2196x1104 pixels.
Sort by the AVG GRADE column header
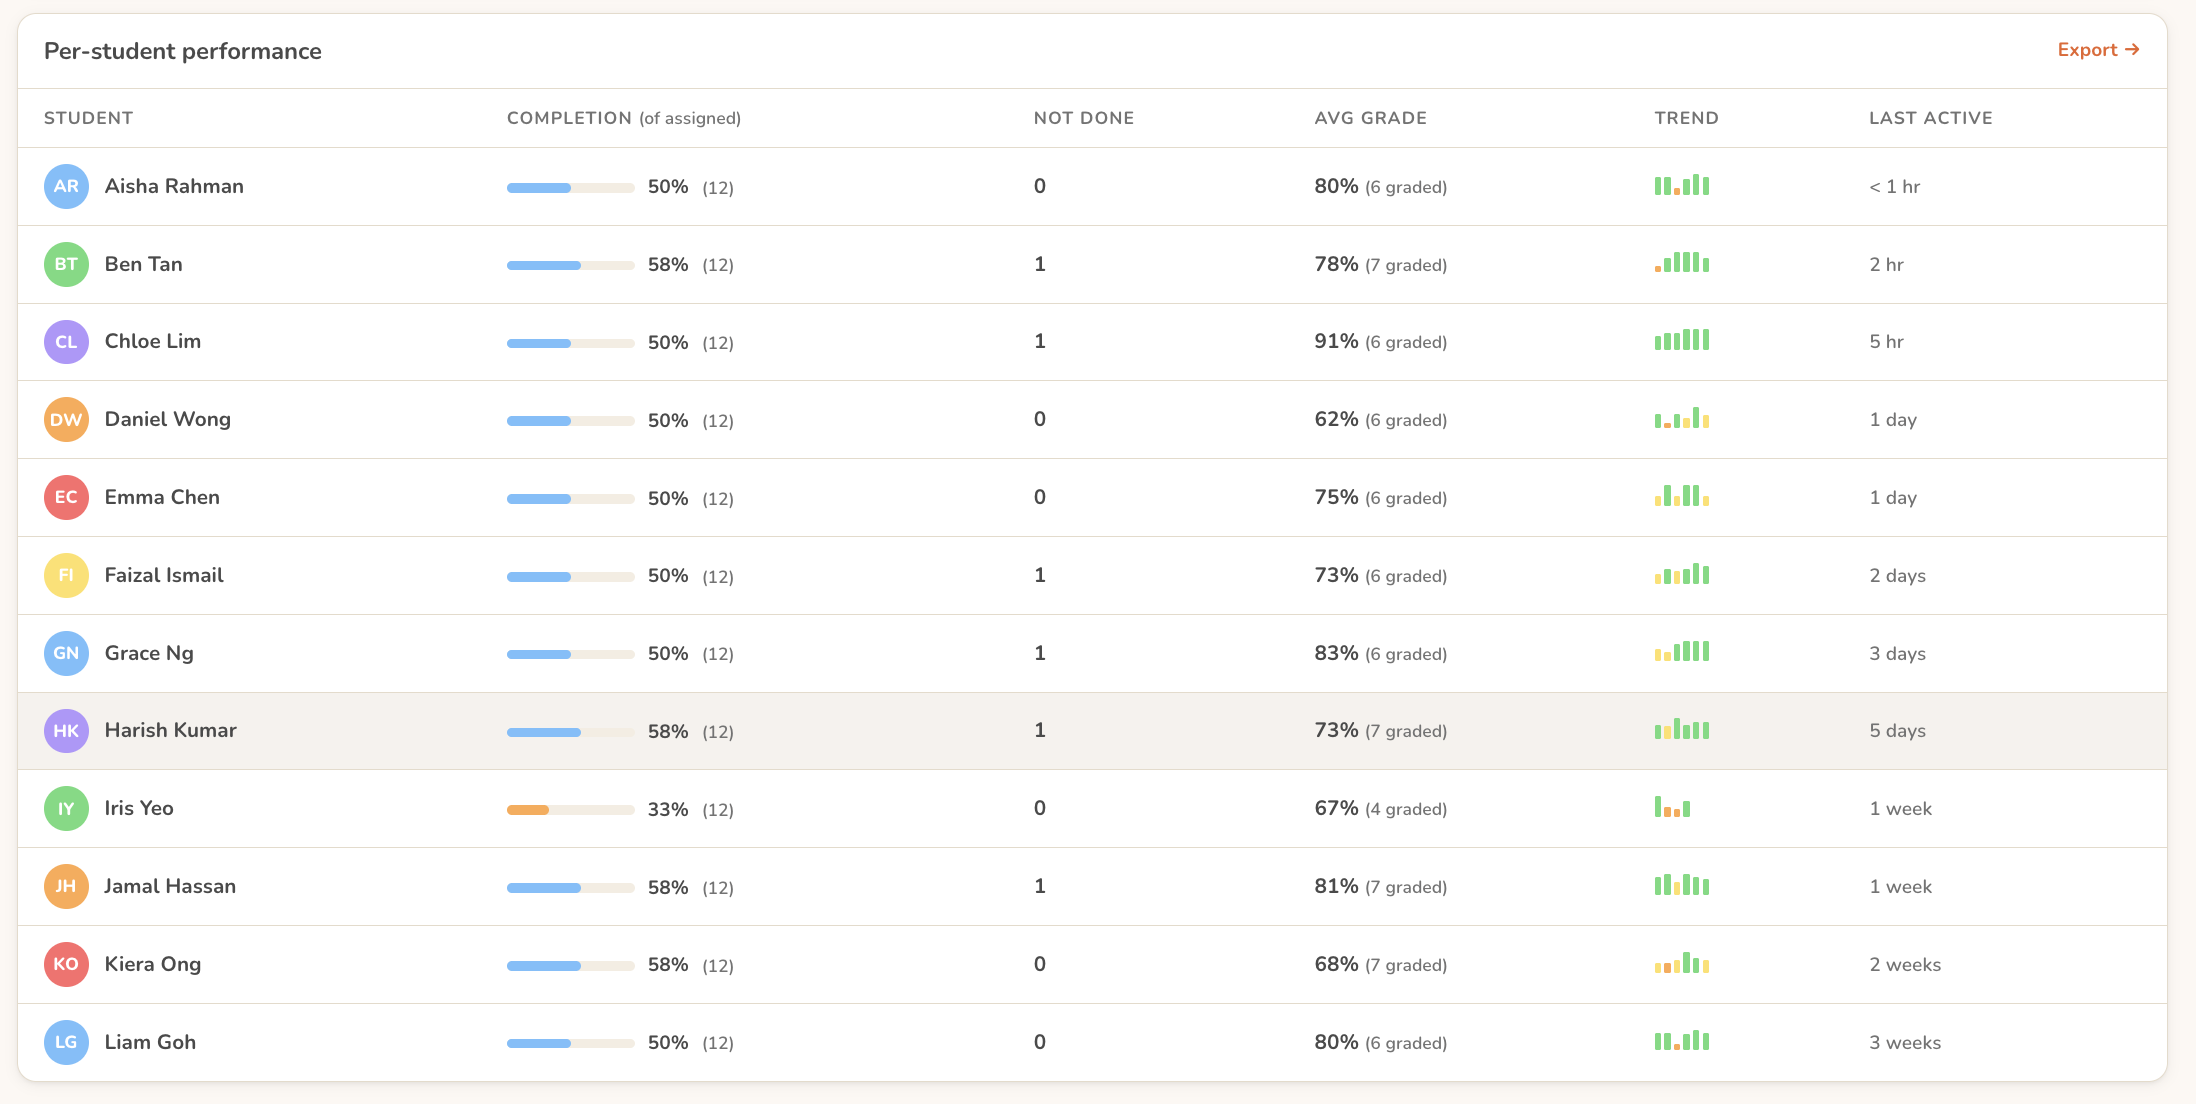(1371, 118)
